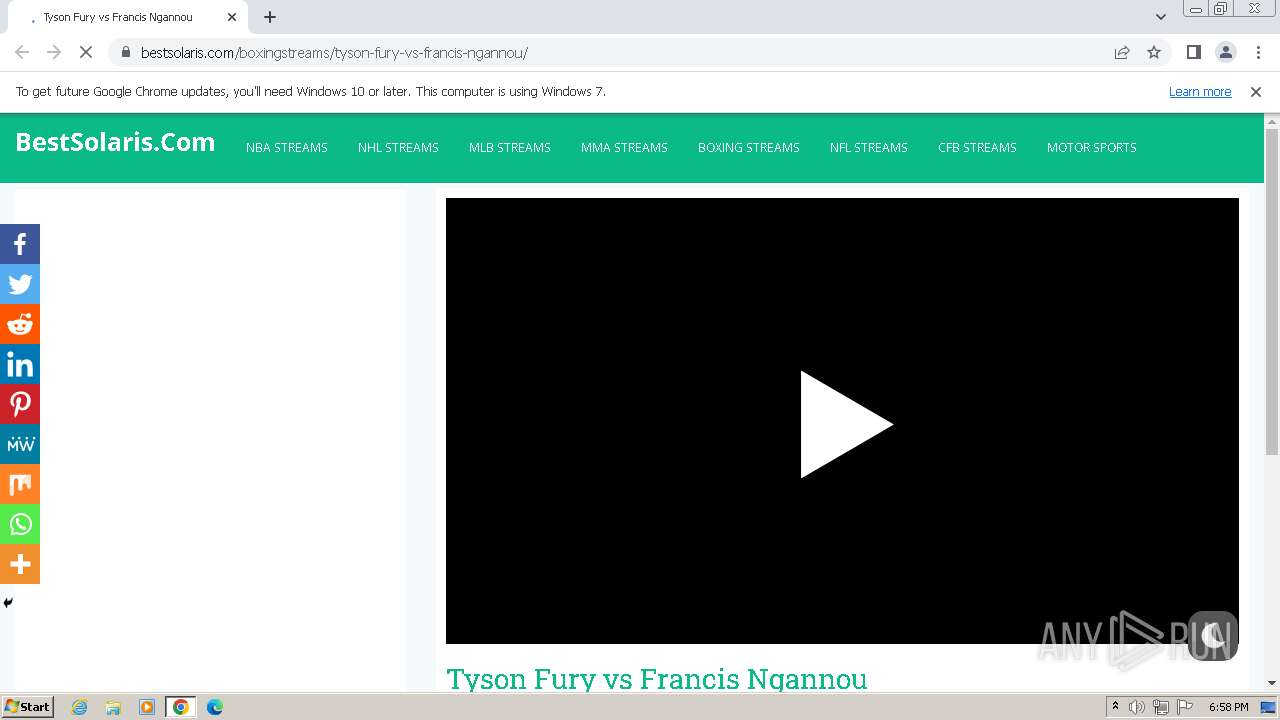This screenshot has height=720, width=1280.
Task: Bookmark this tab with star icon
Action: 1154,52
